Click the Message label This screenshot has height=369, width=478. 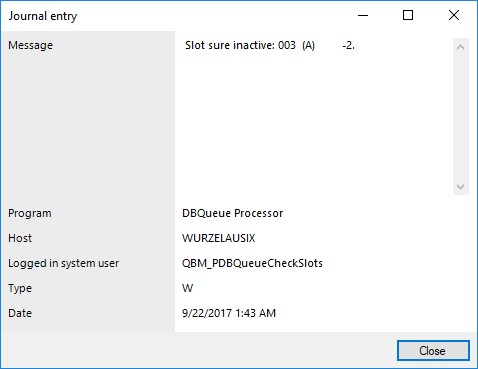coord(30,45)
